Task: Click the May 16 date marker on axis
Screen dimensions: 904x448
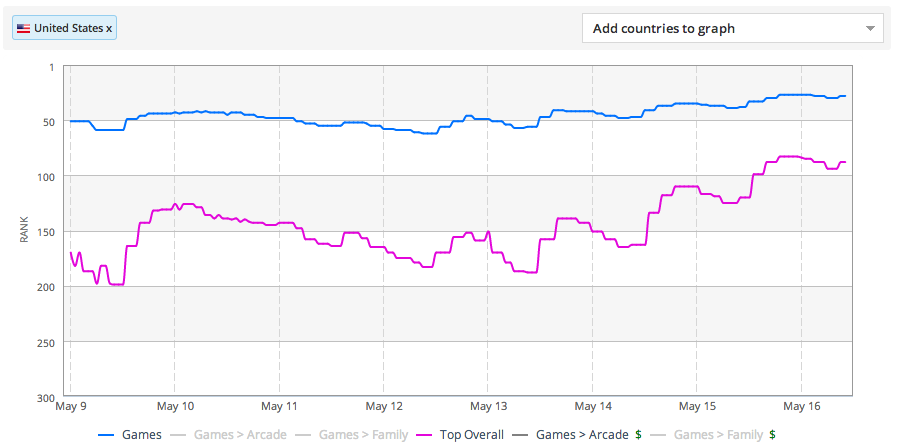Action: click(802, 406)
